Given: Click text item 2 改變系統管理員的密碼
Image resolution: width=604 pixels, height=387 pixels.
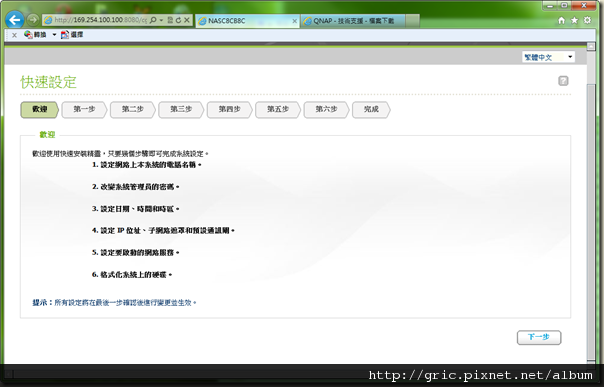Looking at the screenshot, I should [x=136, y=187].
